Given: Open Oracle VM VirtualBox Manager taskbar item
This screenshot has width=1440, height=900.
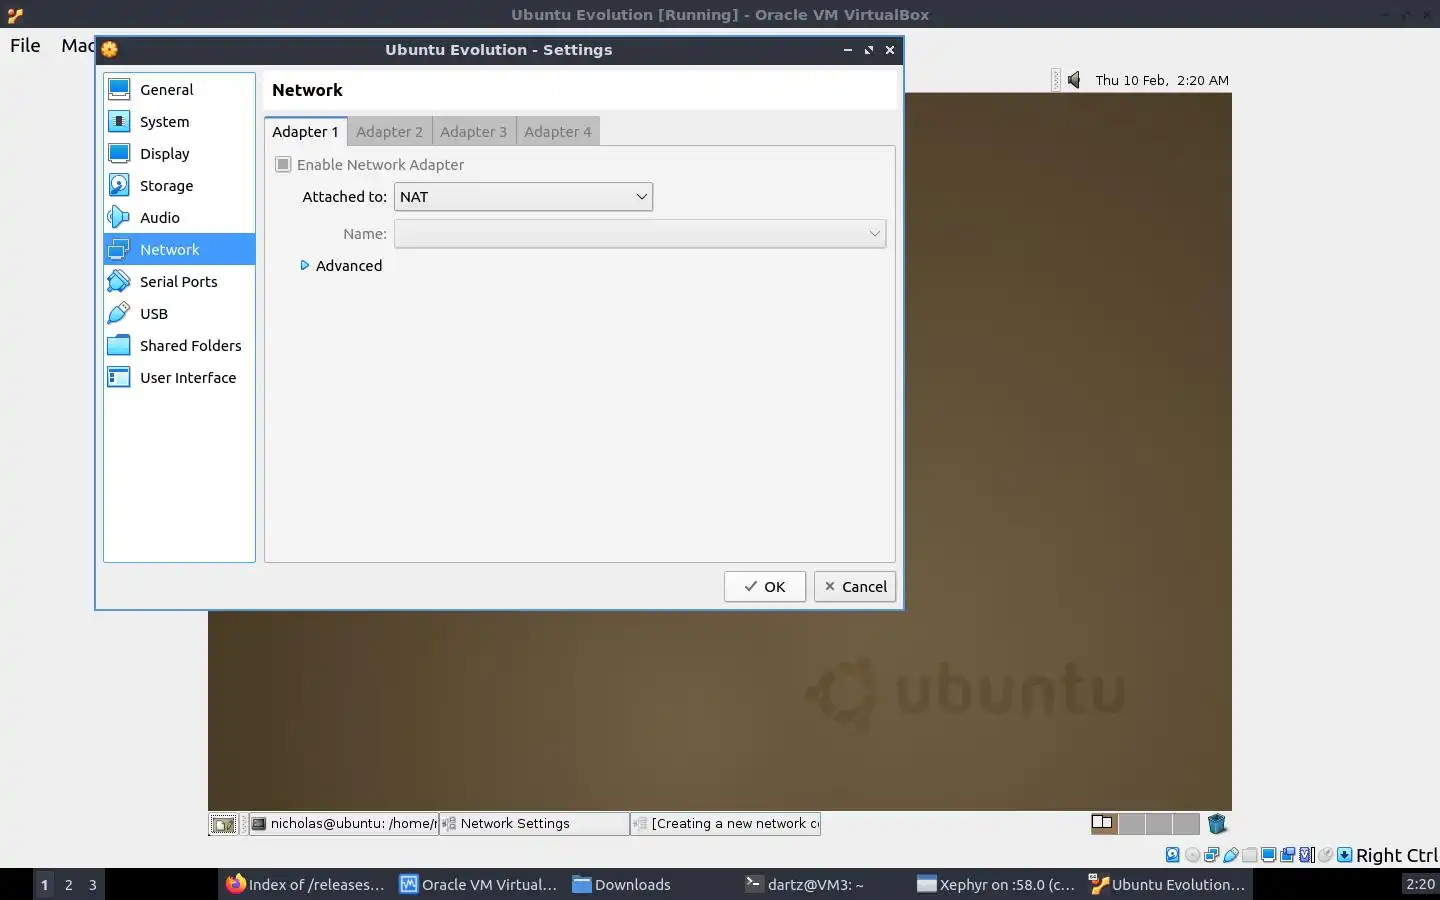Looking at the screenshot, I should coord(479,885).
